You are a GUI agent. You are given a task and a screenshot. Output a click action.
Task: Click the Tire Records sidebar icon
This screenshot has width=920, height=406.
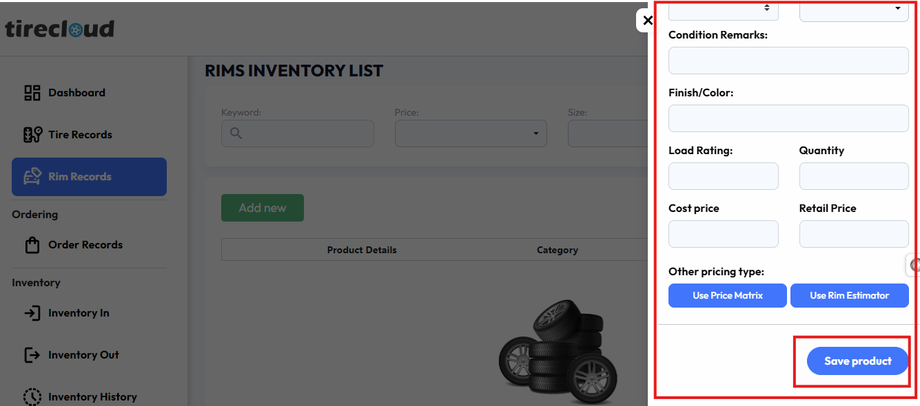pos(32,135)
